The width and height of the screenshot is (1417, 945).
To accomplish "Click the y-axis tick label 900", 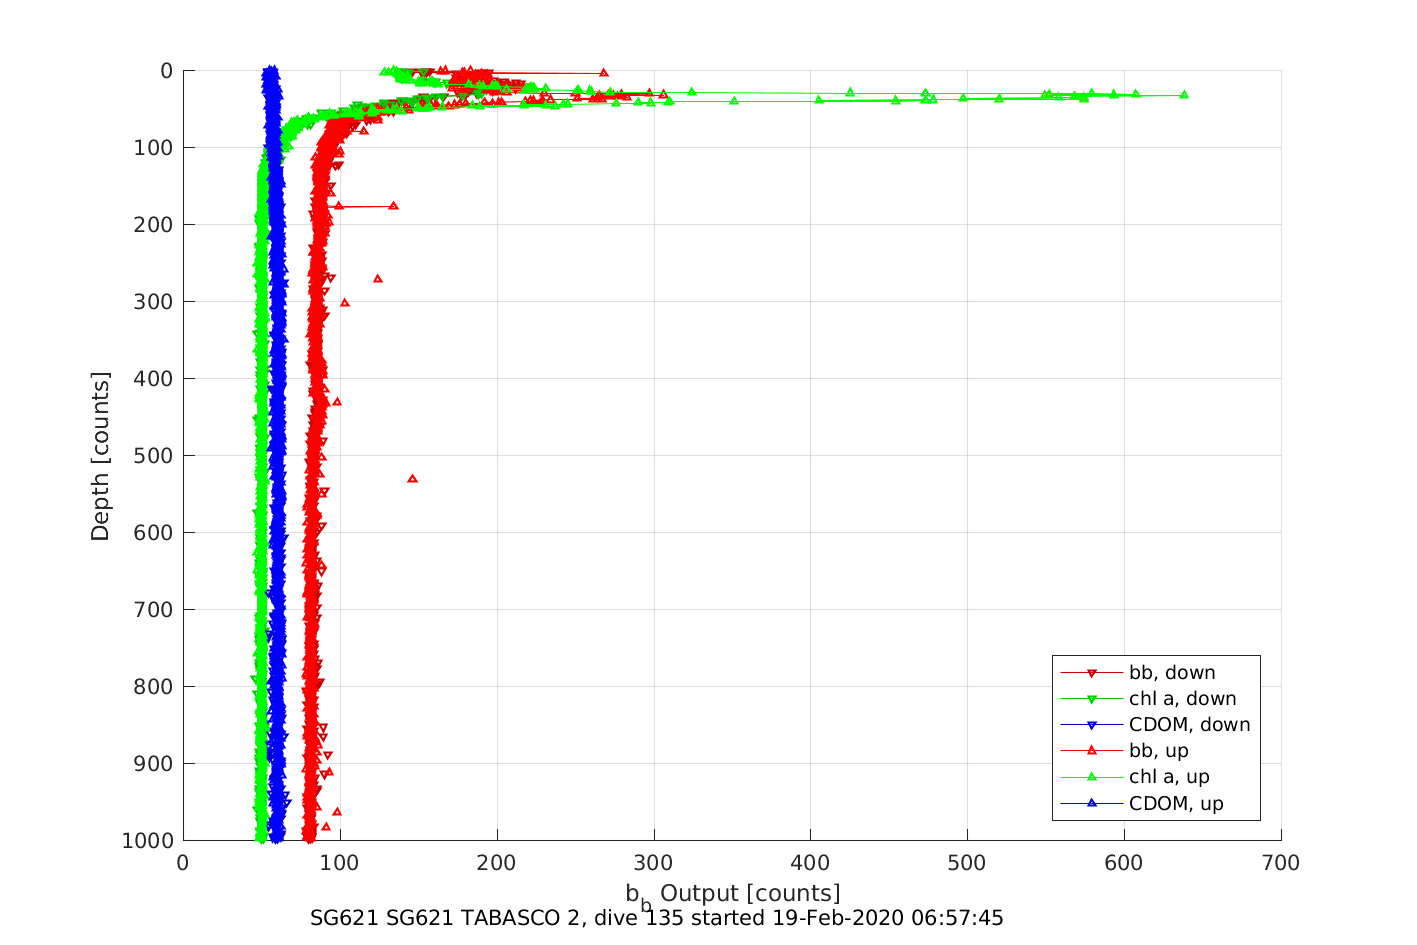I will point(154,764).
